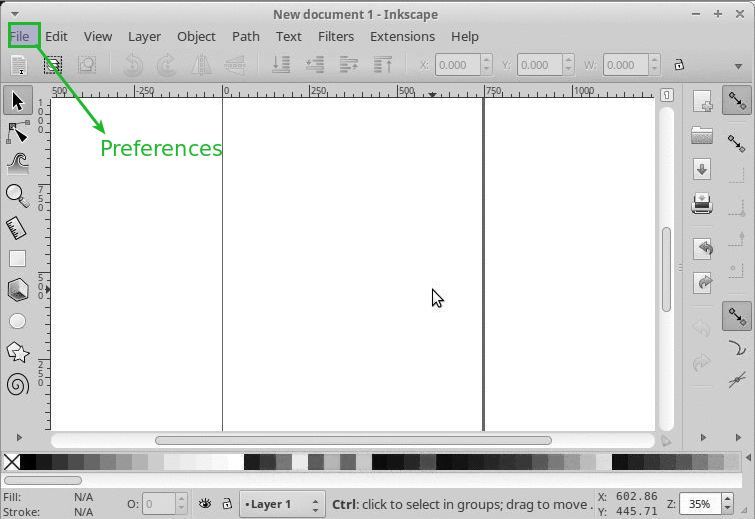
Task: Open the Object menu
Action: [x=196, y=36]
